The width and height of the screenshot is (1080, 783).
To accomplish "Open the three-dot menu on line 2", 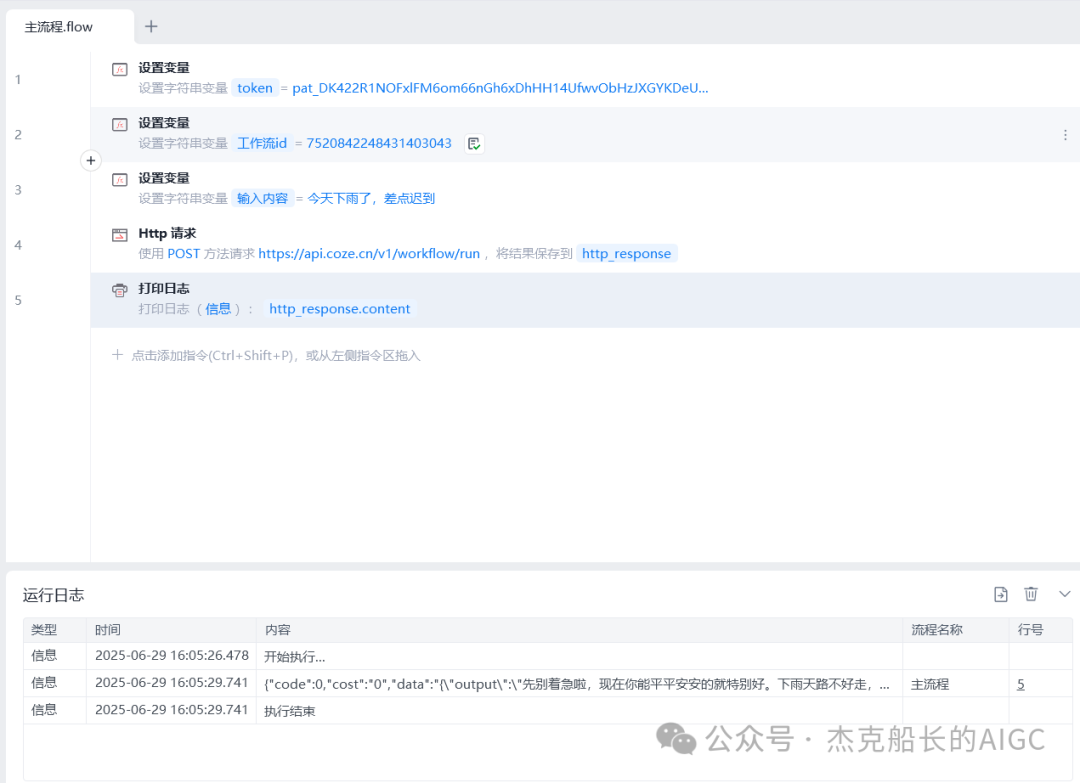I will [x=1065, y=135].
